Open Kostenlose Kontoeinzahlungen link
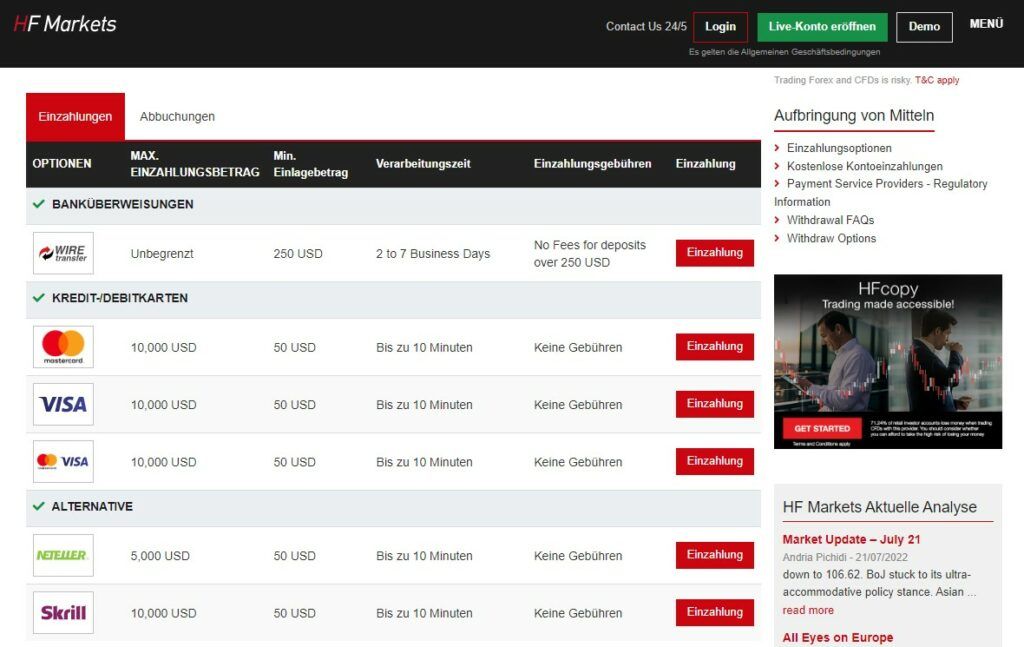Image resolution: width=1024 pixels, height=647 pixels. point(865,166)
